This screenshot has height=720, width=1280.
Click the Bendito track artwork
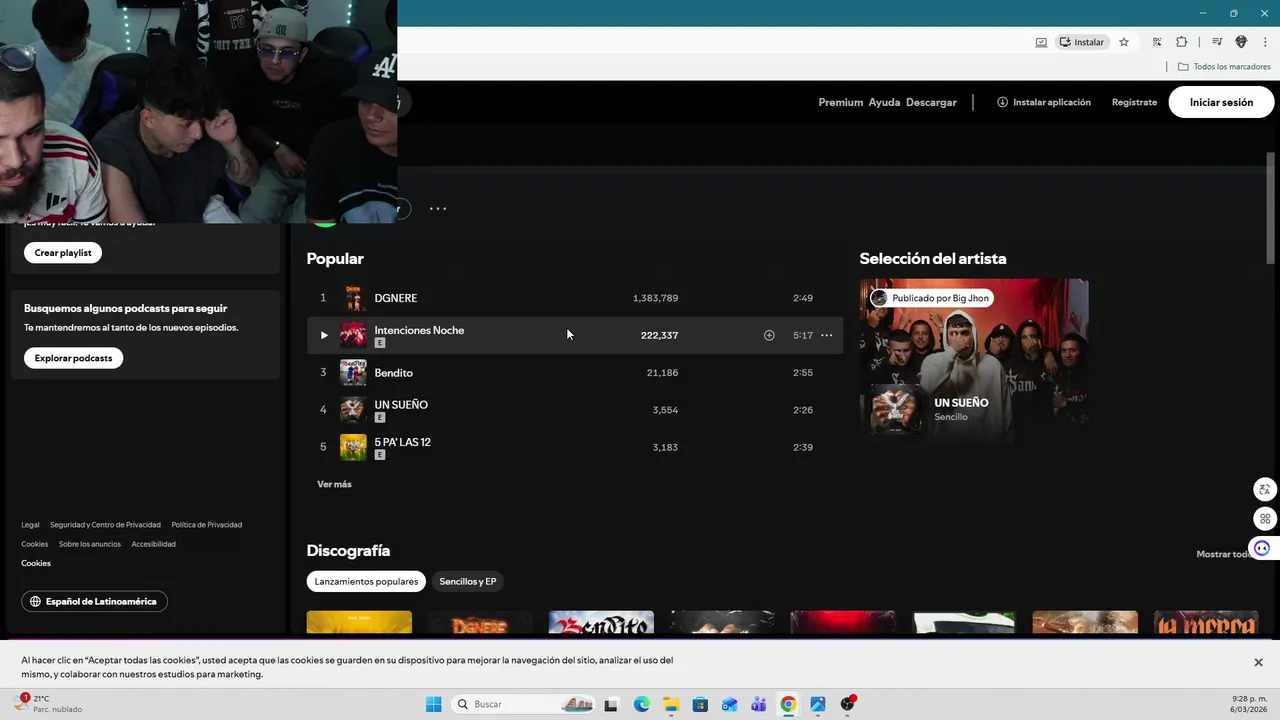pos(353,373)
